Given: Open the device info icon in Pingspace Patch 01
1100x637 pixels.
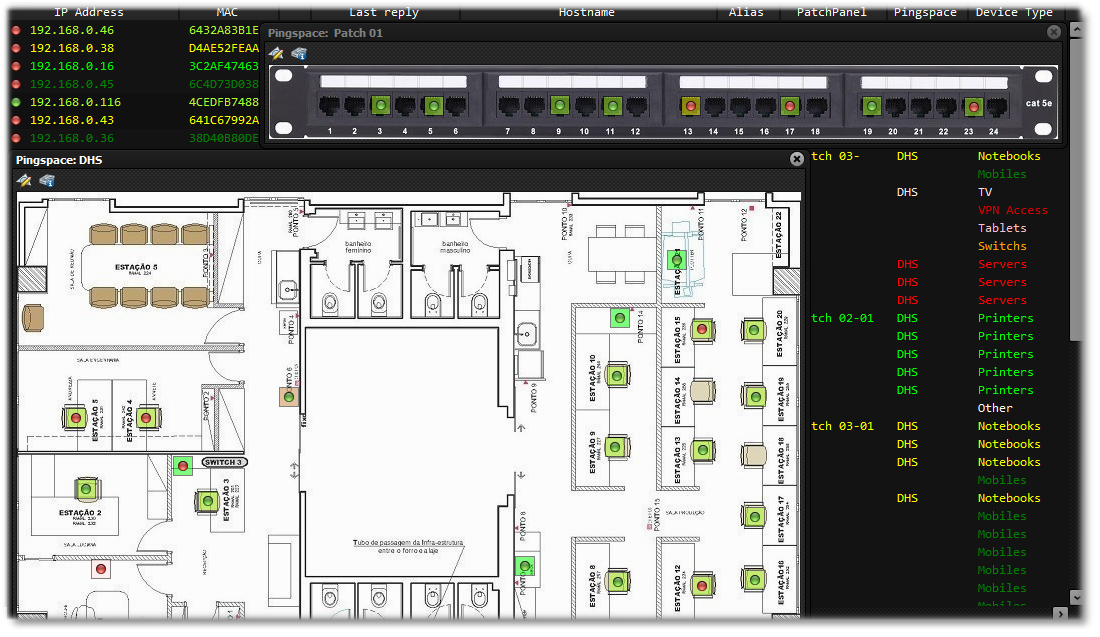Looking at the screenshot, I should tap(299, 53).
